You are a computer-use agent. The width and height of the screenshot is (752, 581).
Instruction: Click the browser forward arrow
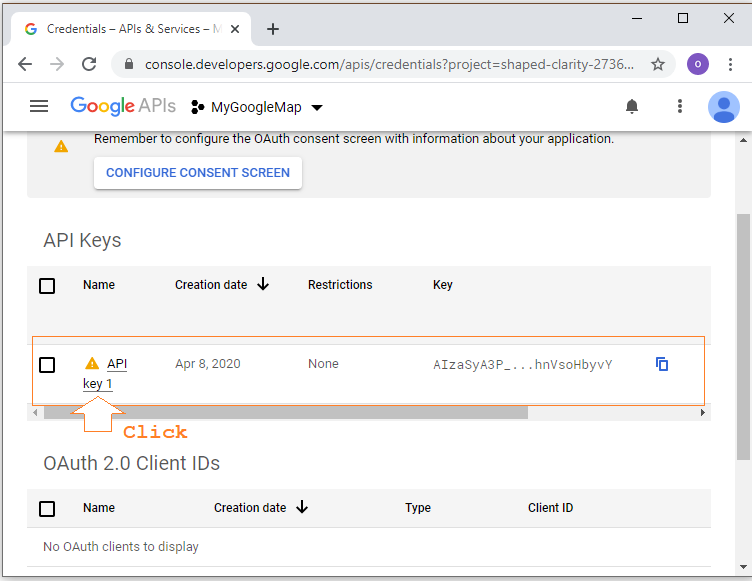[x=57, y=64]
